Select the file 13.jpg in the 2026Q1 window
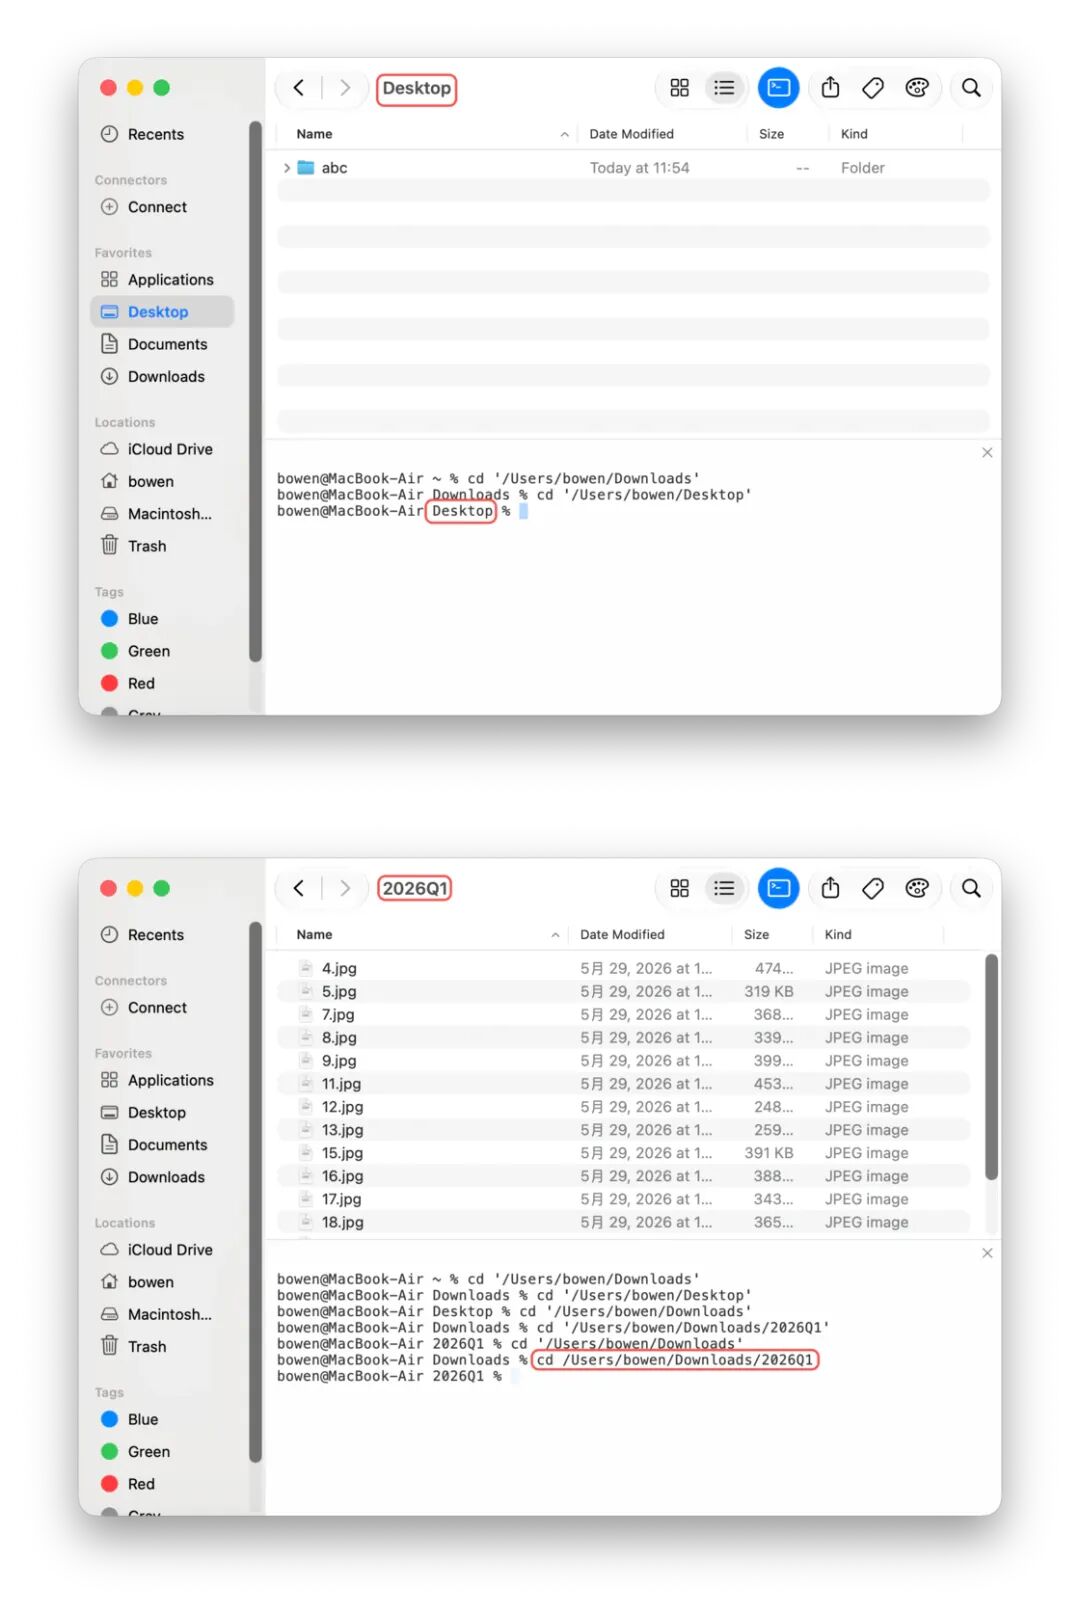1080x1615 pixels. point(623,1130)
